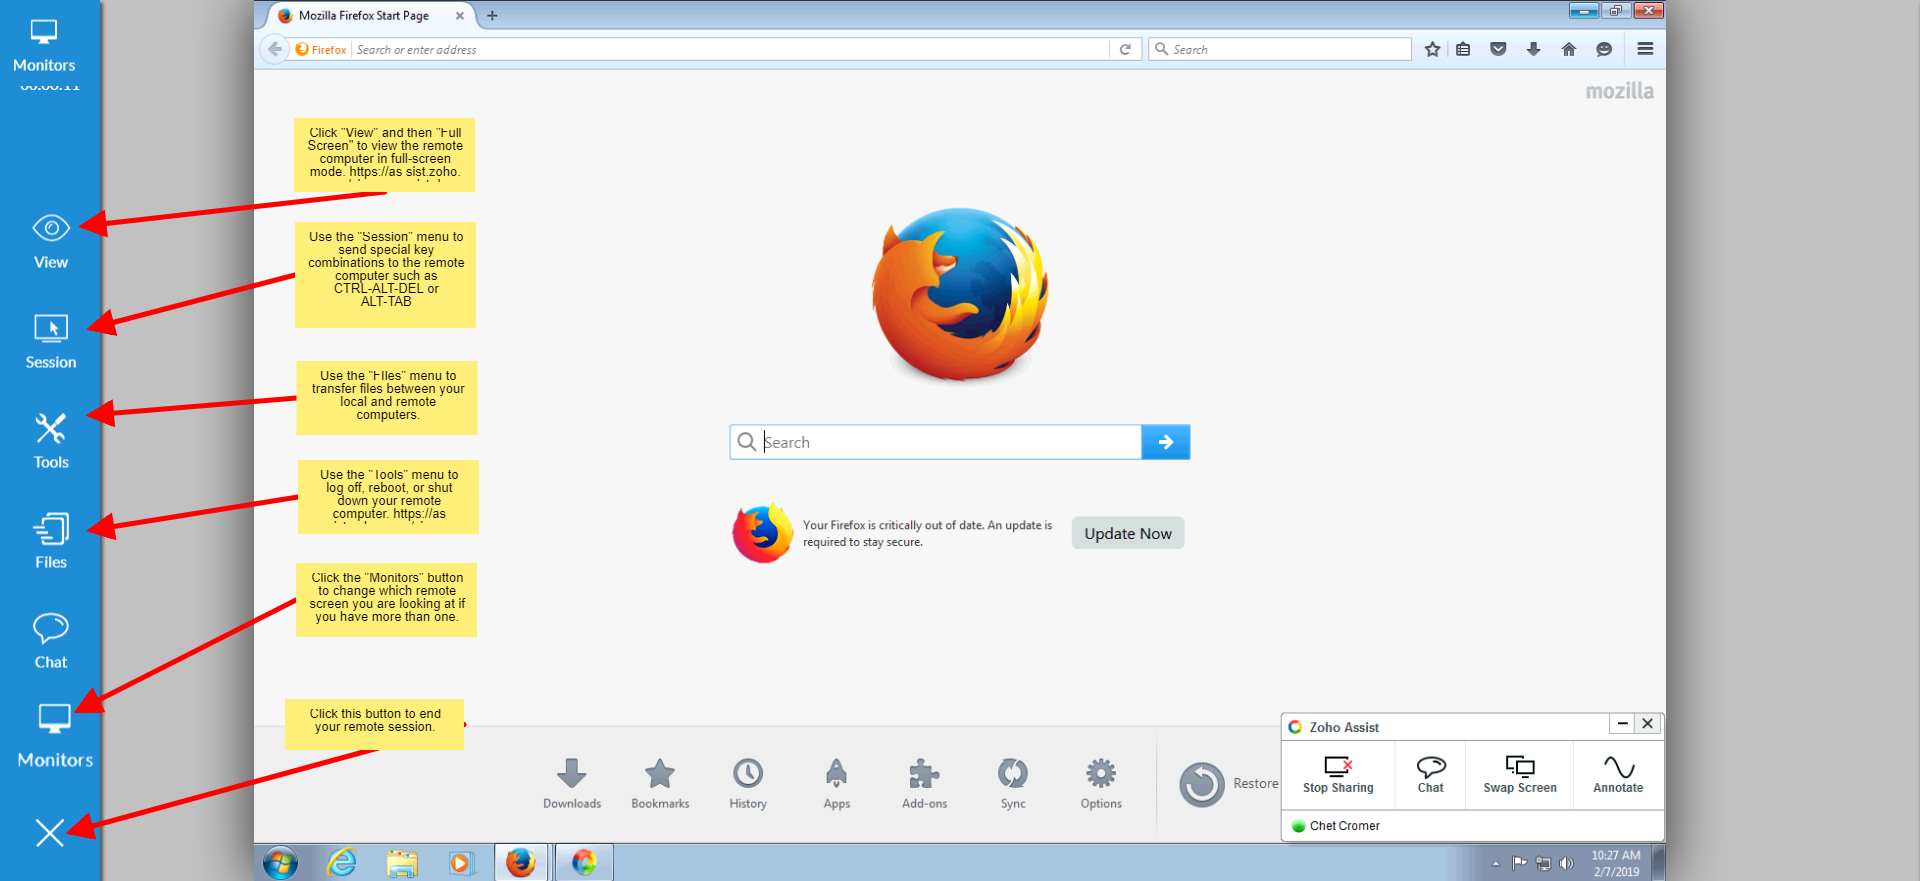Open Windows Media Player from taskbar

(460, 862)
